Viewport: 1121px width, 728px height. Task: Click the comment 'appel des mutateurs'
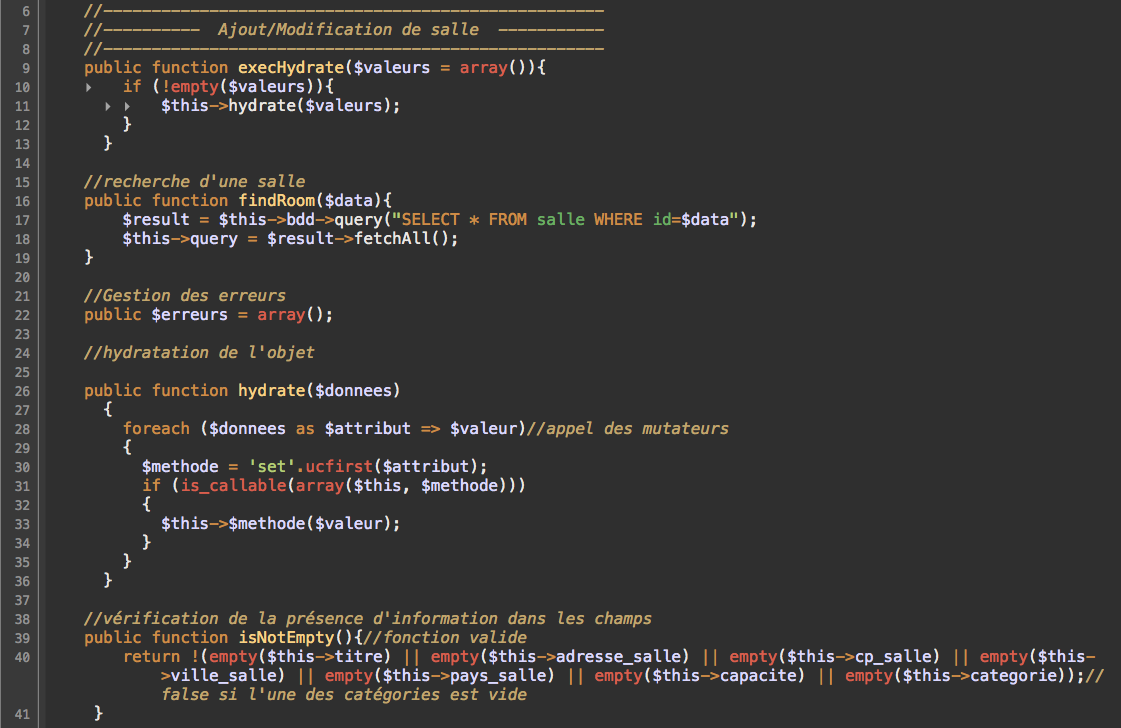pos(628,428)
